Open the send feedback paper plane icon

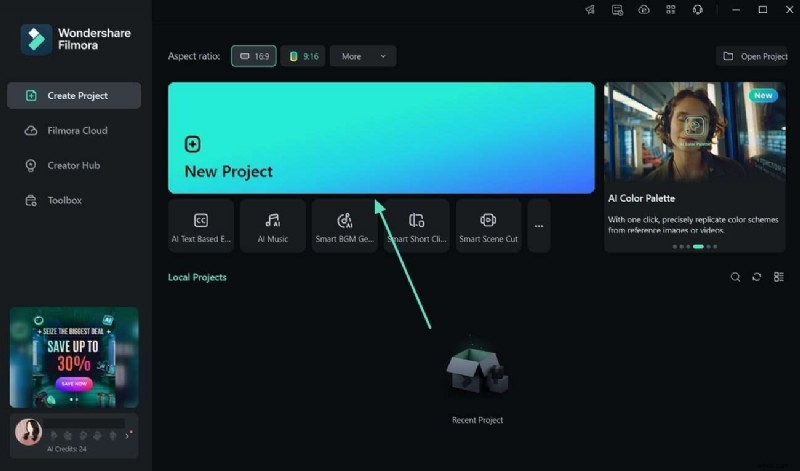coord(590,10)
